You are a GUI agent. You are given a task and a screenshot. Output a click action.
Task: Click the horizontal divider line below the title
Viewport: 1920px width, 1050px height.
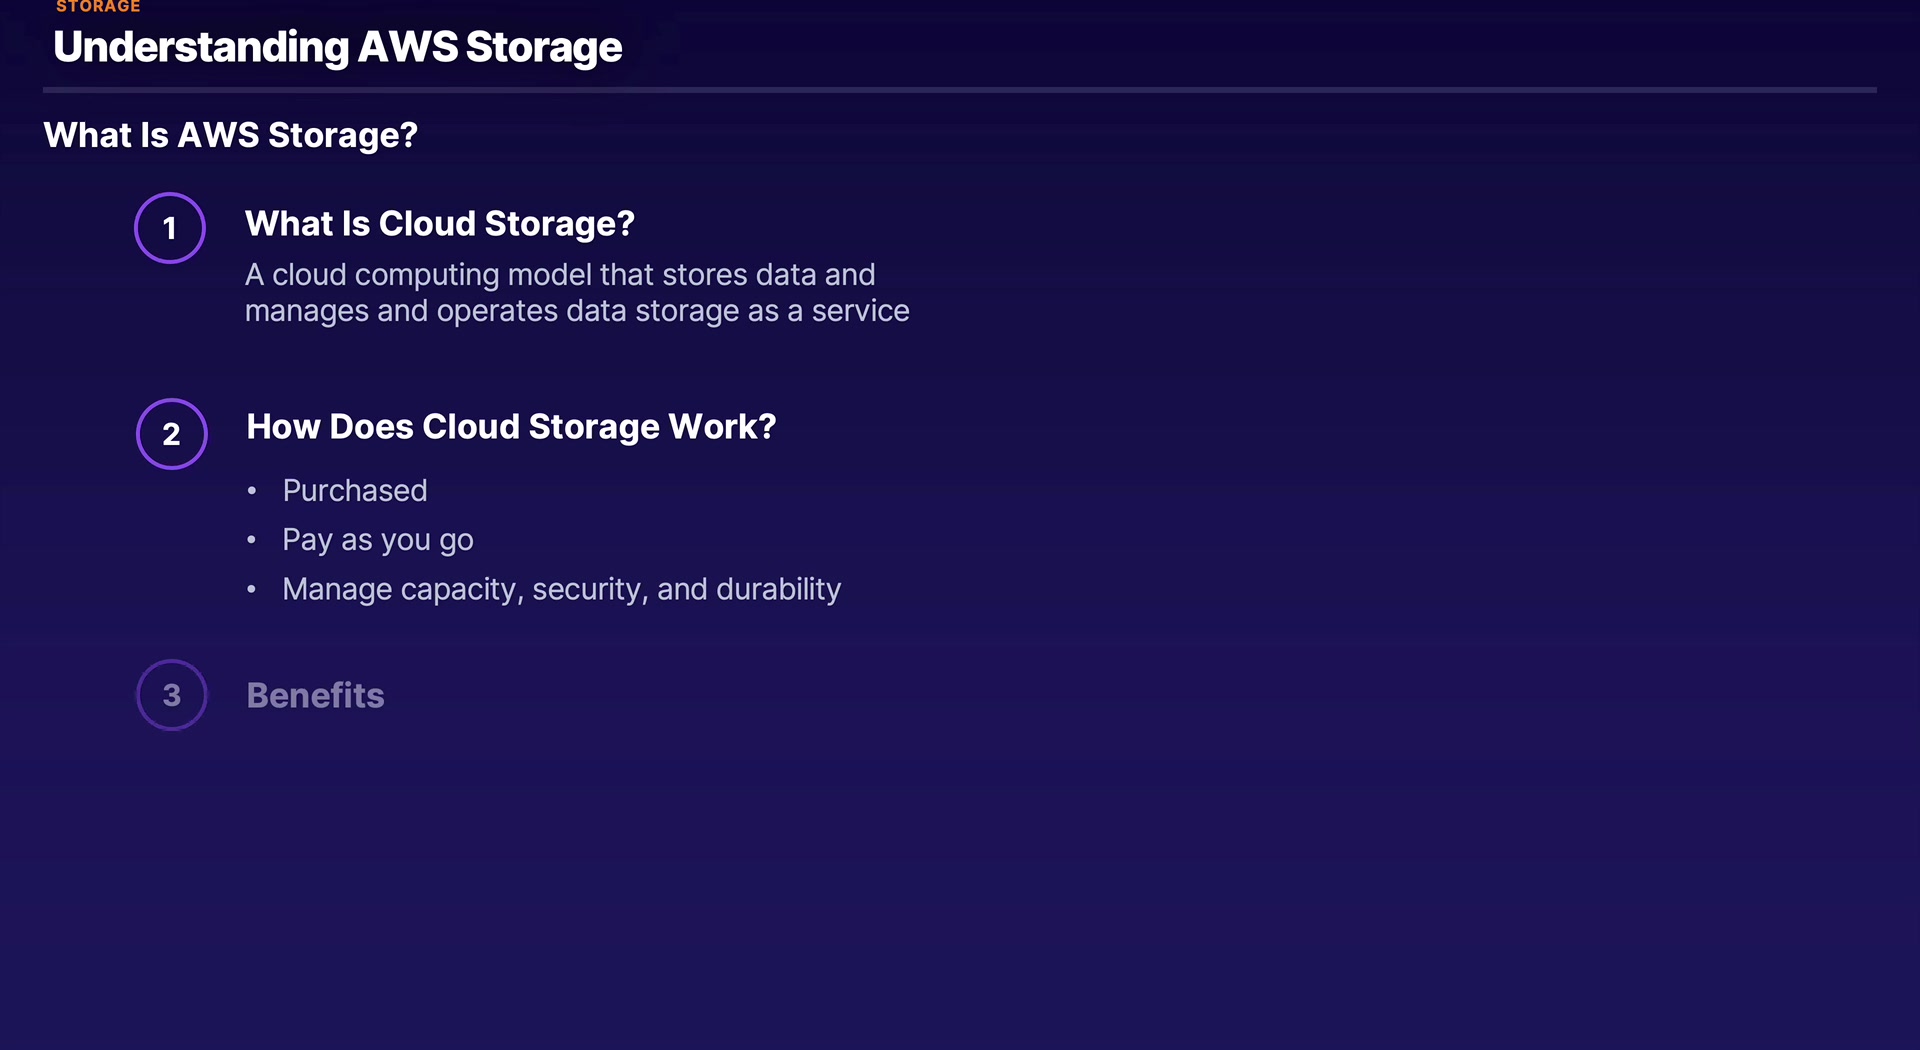point(960,90)
